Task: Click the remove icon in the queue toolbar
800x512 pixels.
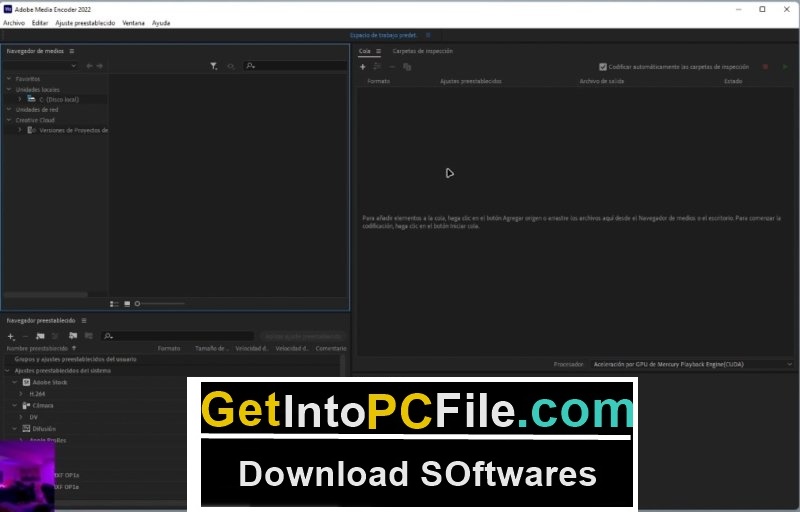Action: tap(392, 67)
